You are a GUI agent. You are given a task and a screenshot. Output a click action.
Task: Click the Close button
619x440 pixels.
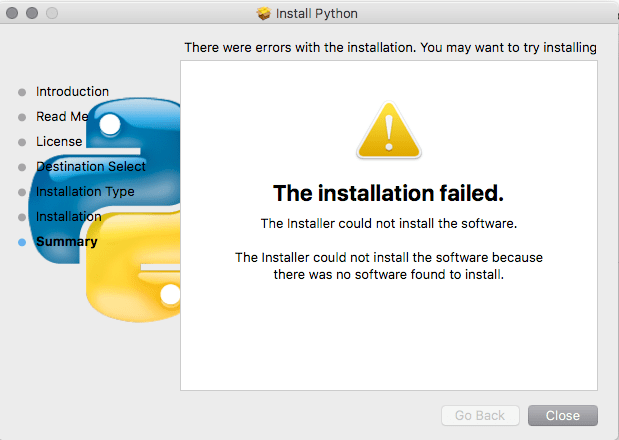pyautogui.click(x=563, y=416)
